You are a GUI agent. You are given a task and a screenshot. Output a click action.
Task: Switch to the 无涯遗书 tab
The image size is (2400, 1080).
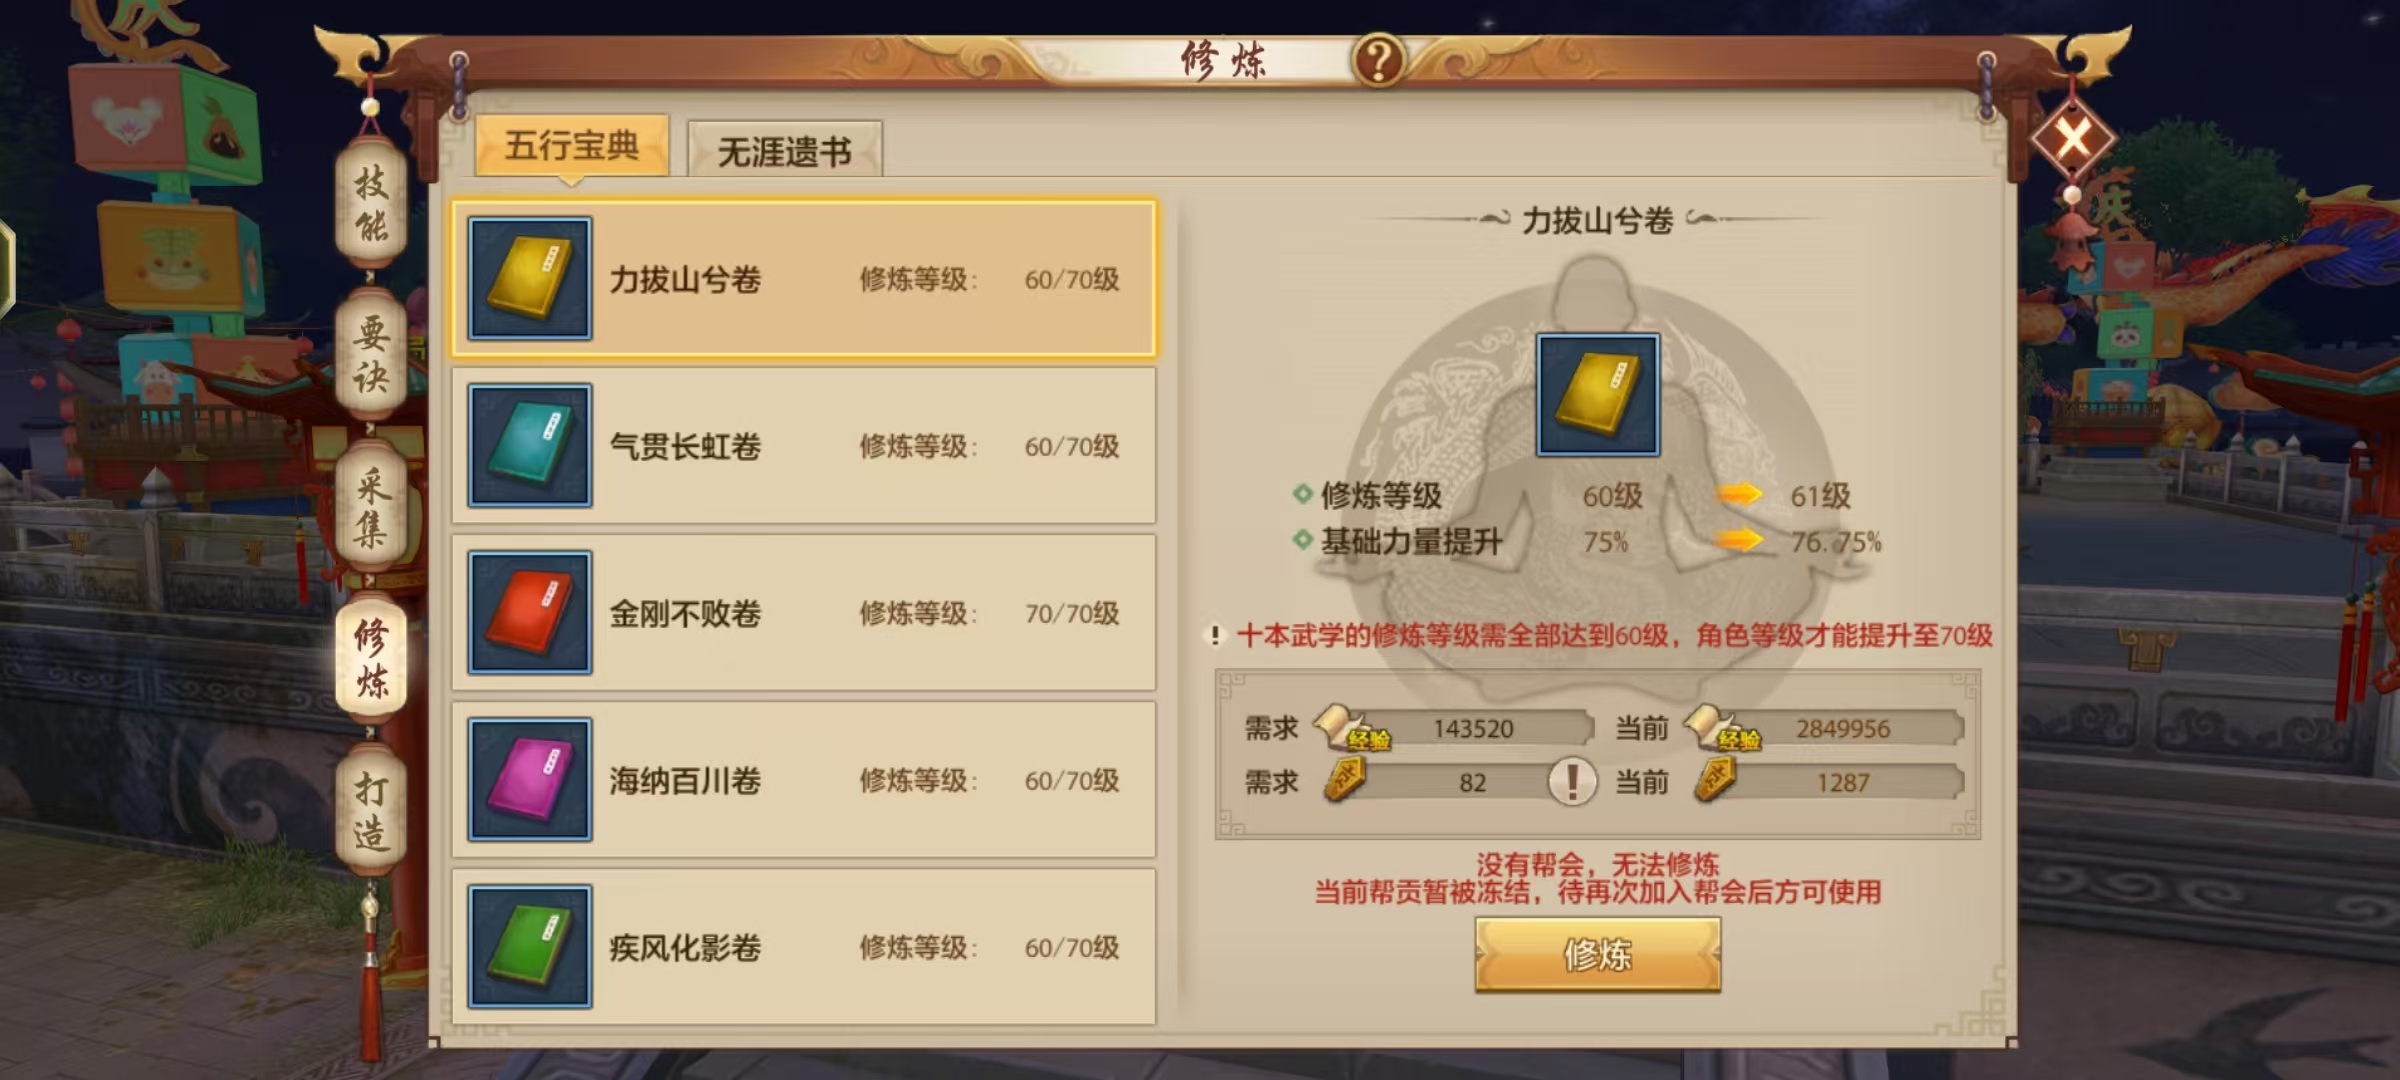[785, 151]
